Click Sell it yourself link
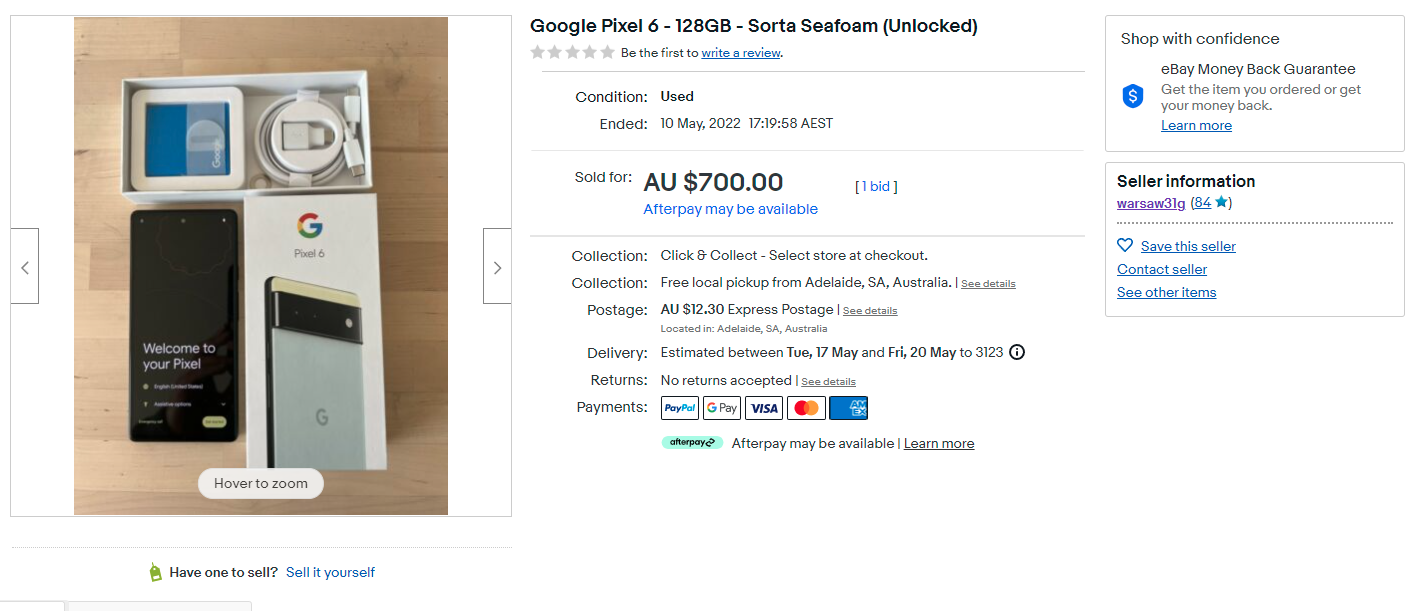The image size is (1411, 611). point(330,572)
